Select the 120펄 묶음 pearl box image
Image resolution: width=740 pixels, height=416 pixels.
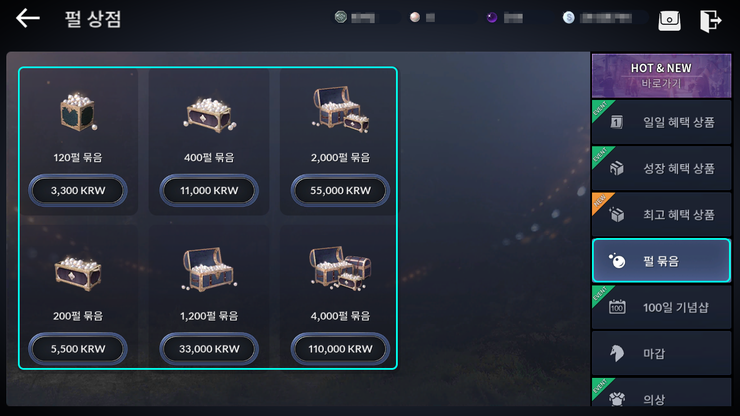coord(78,112)
